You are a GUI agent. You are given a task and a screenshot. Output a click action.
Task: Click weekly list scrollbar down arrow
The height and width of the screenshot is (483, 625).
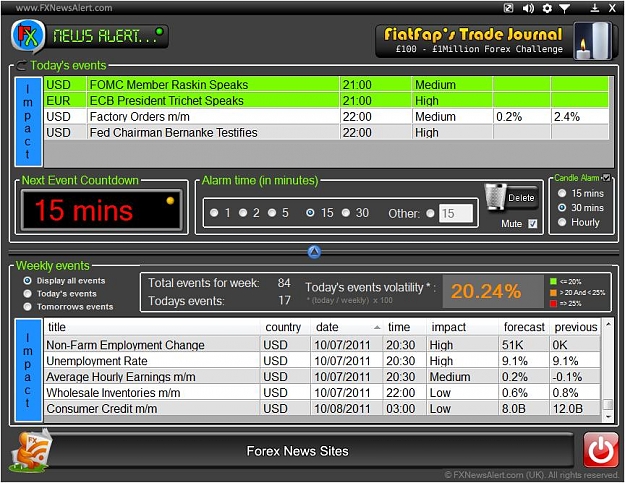(x=608, y=417)
